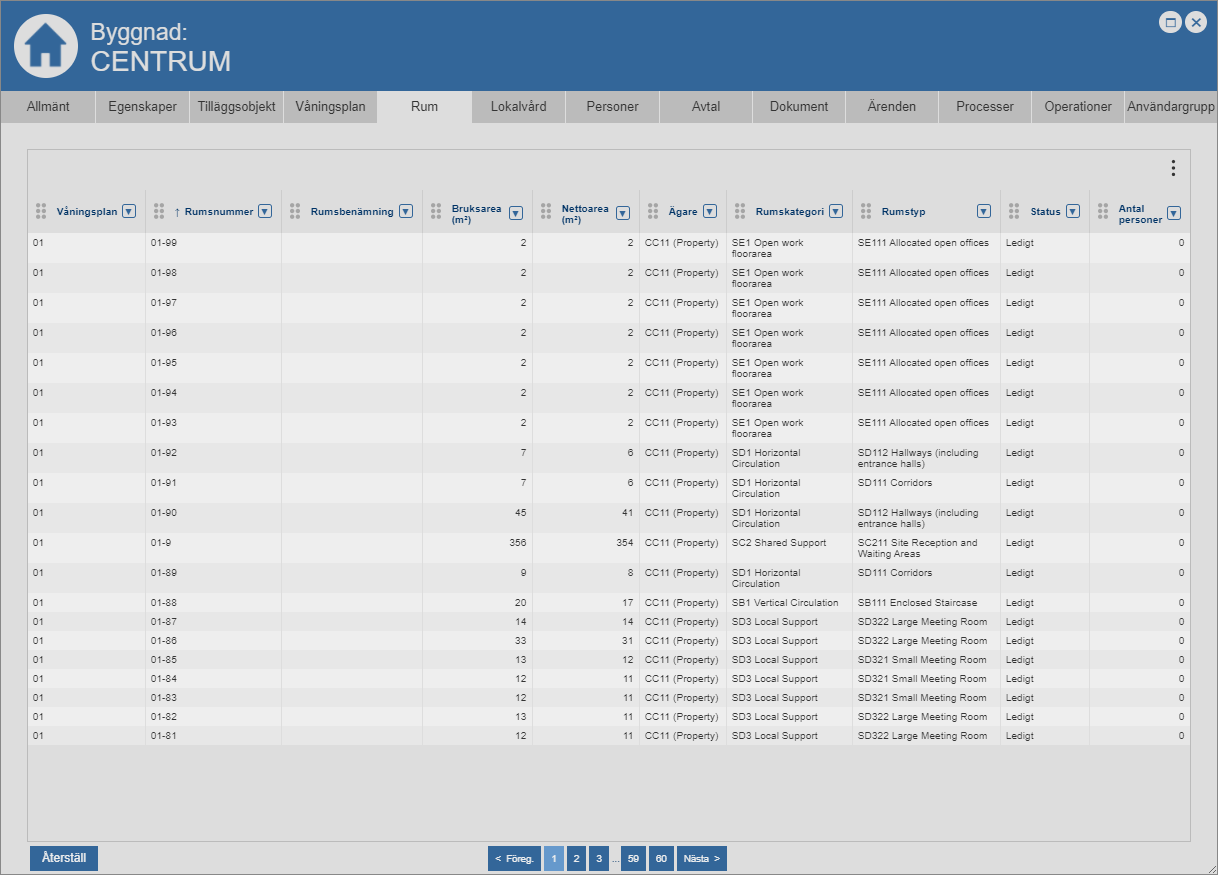Viewport: 1218px width, 875px height.
Task: Click the Rumstyp column drag handle
Action: pos(866,211)
